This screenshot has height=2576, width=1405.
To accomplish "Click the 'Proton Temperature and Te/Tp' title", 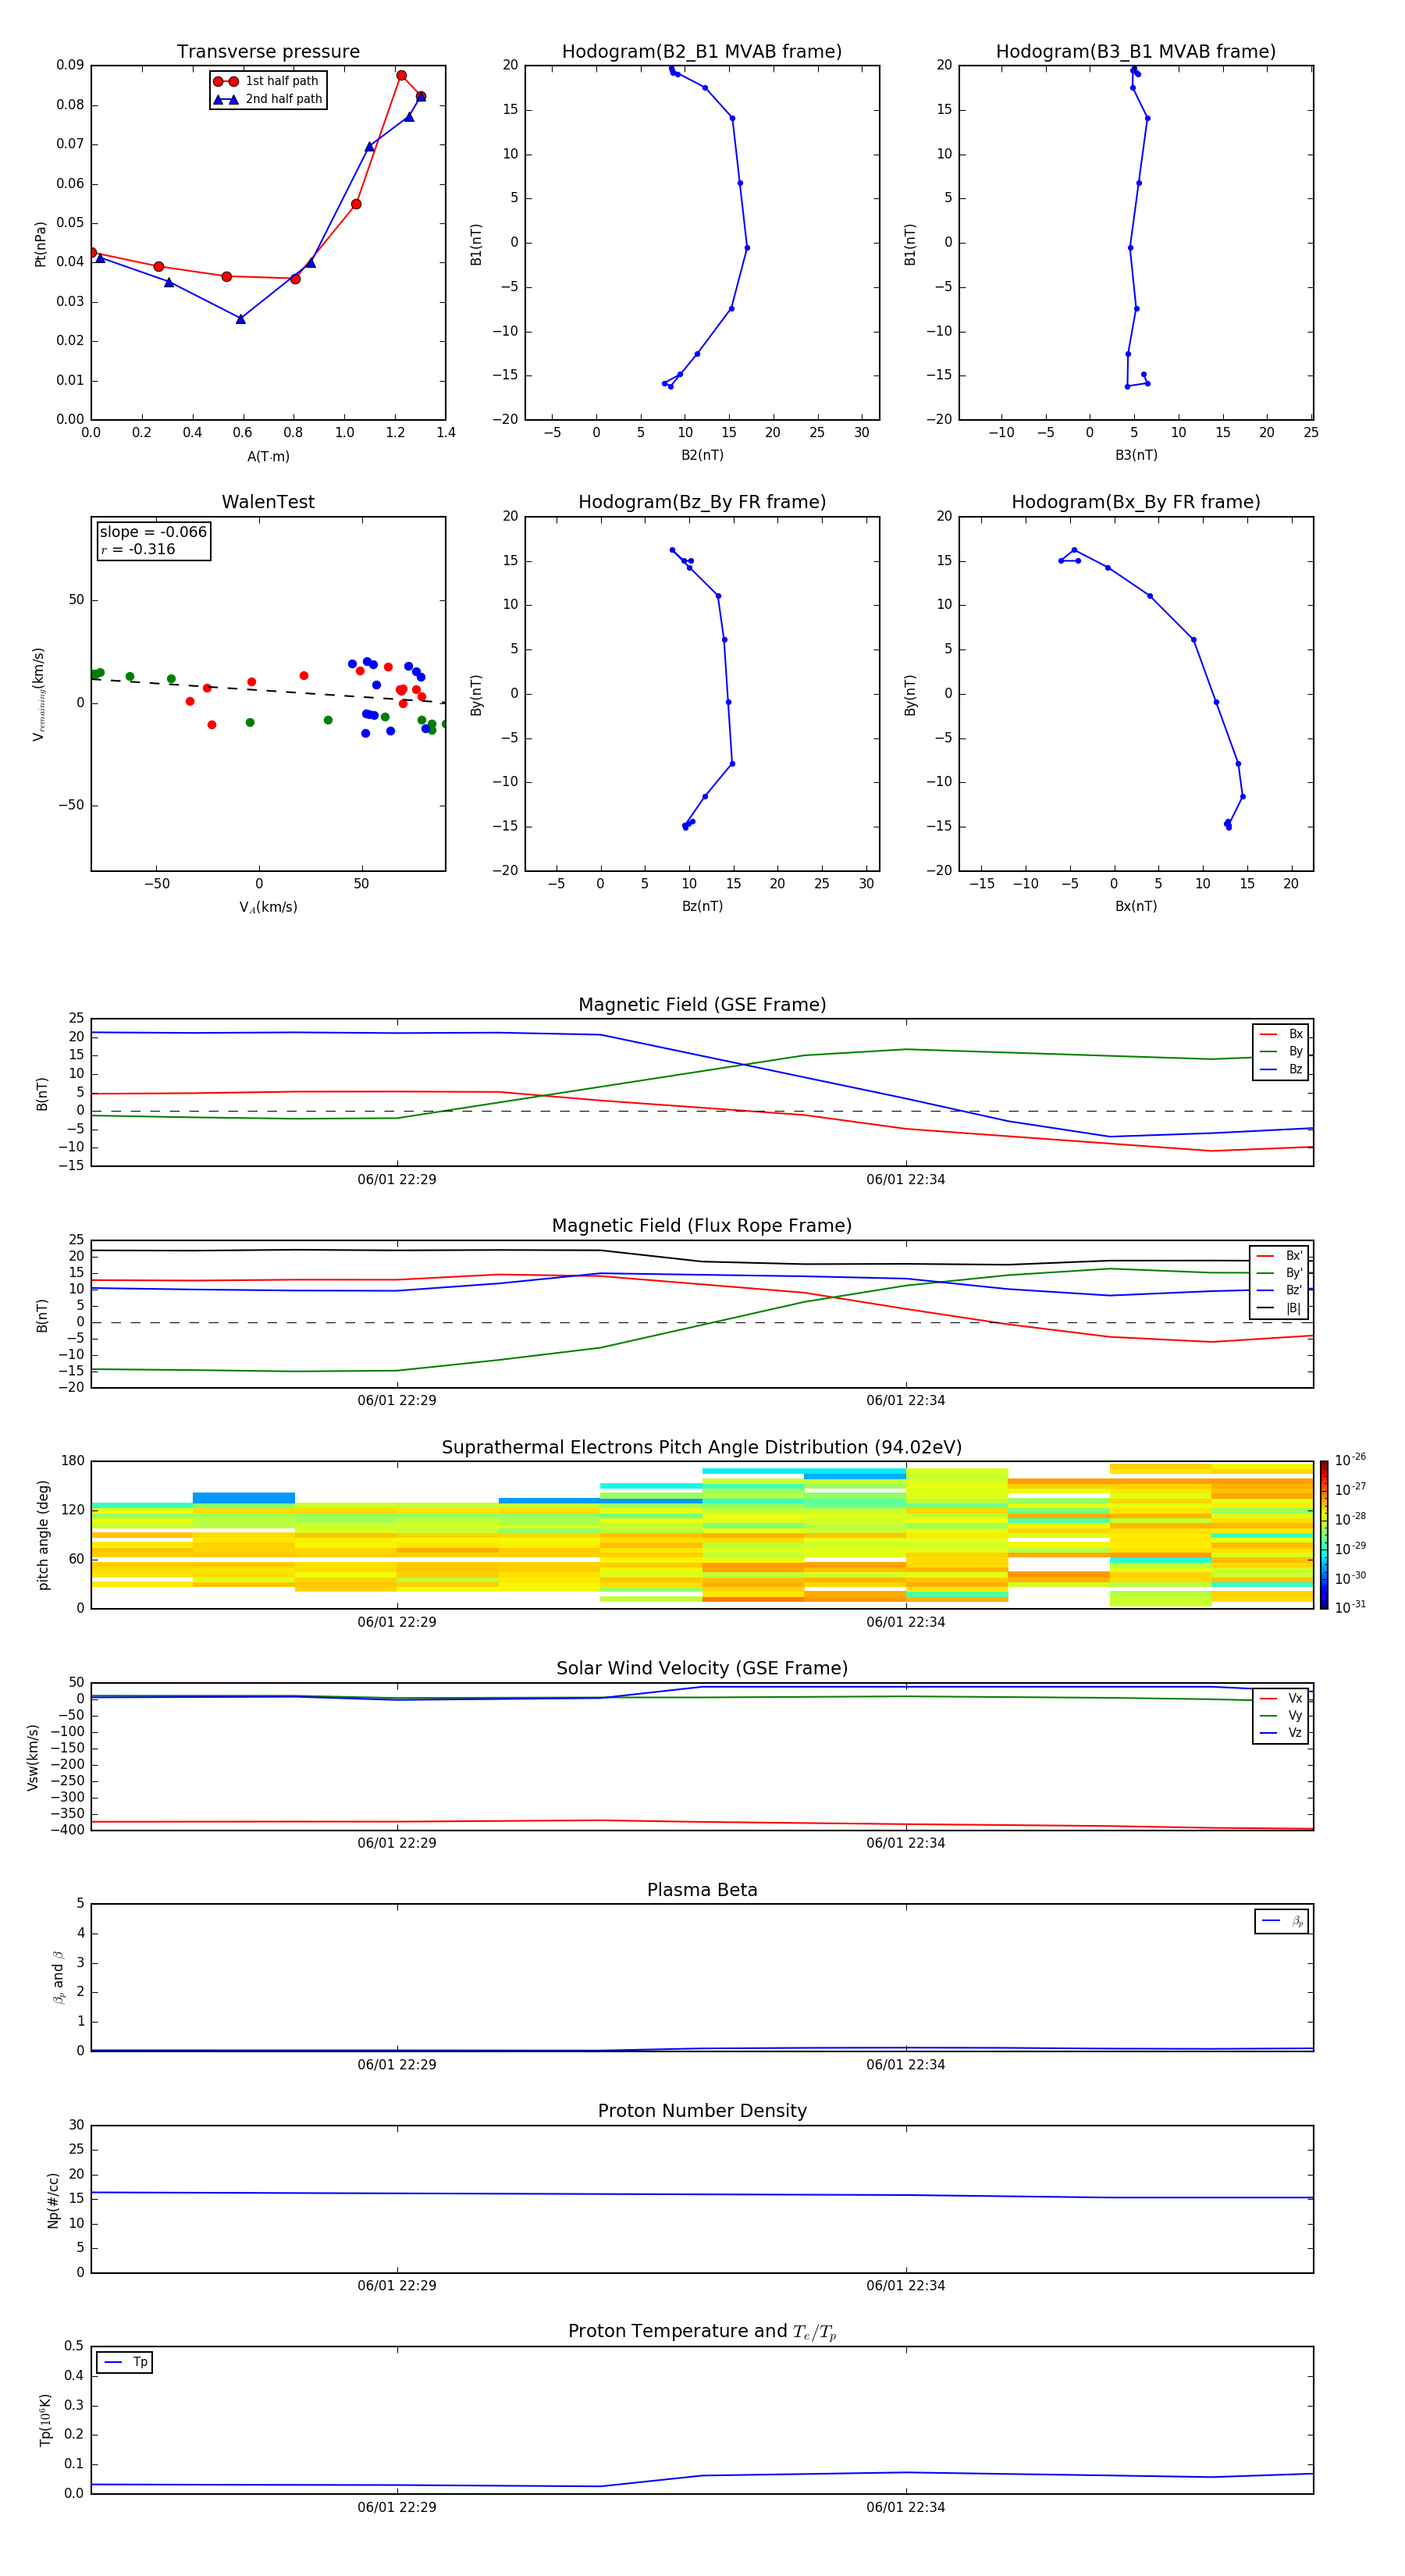I will (702, 2331).
